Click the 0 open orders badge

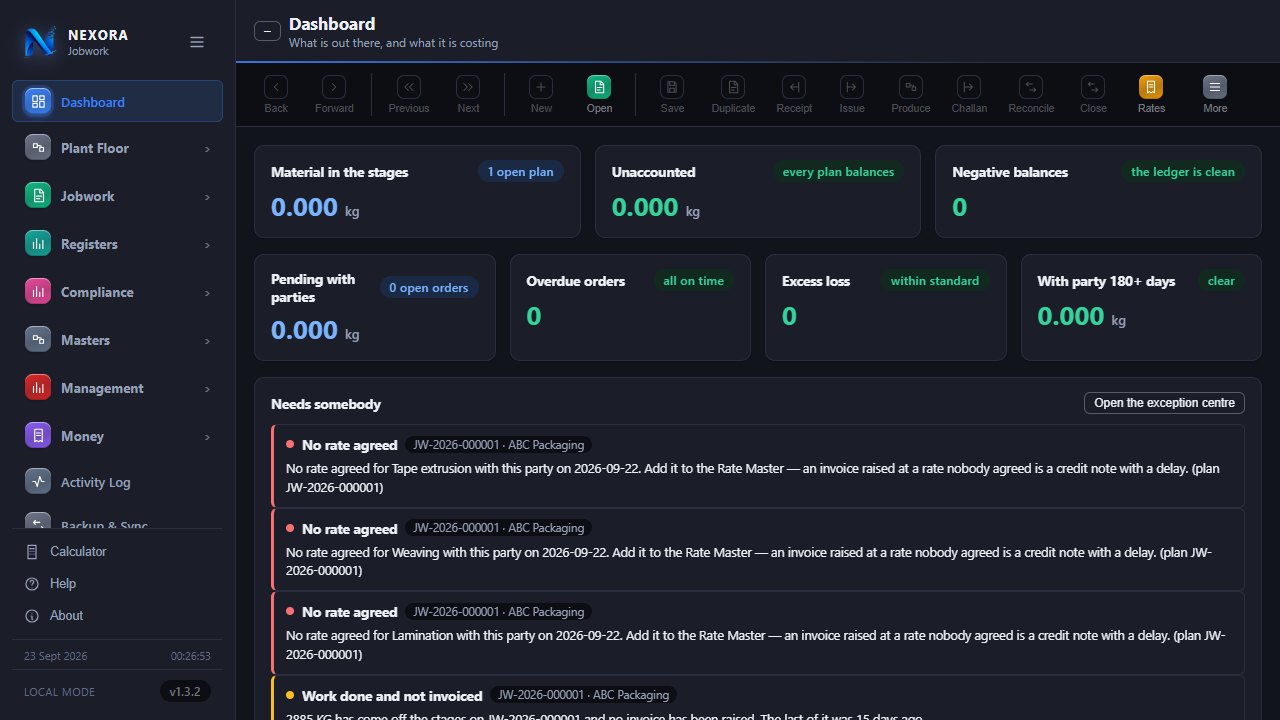pyautogui.click(x=429, y=288)
